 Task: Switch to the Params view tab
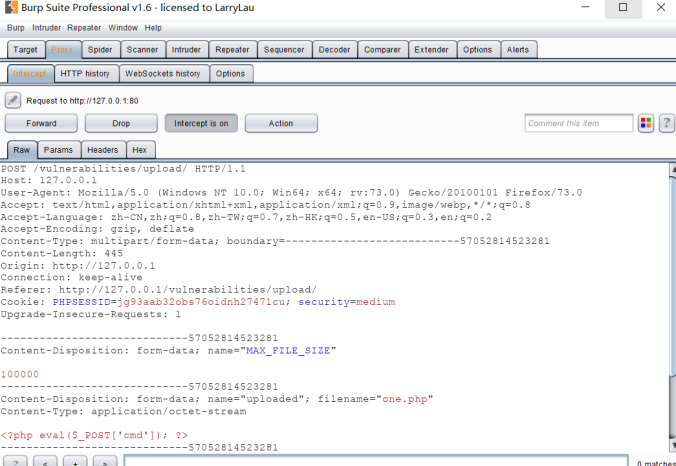coord(58,150)
